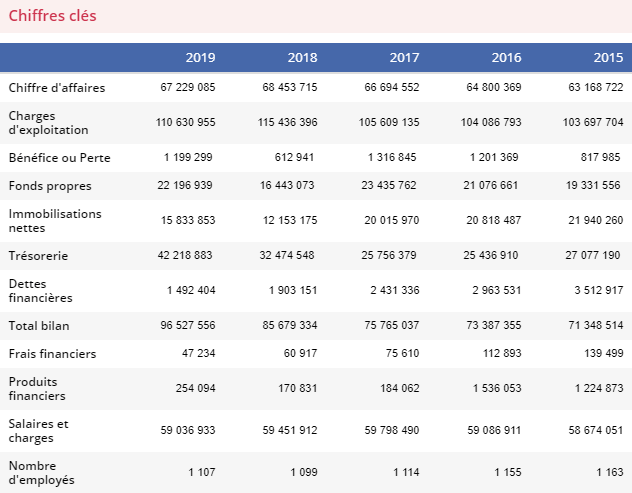Select the Nombre d'employés row label
632x493 pixels.
point(42,473)
